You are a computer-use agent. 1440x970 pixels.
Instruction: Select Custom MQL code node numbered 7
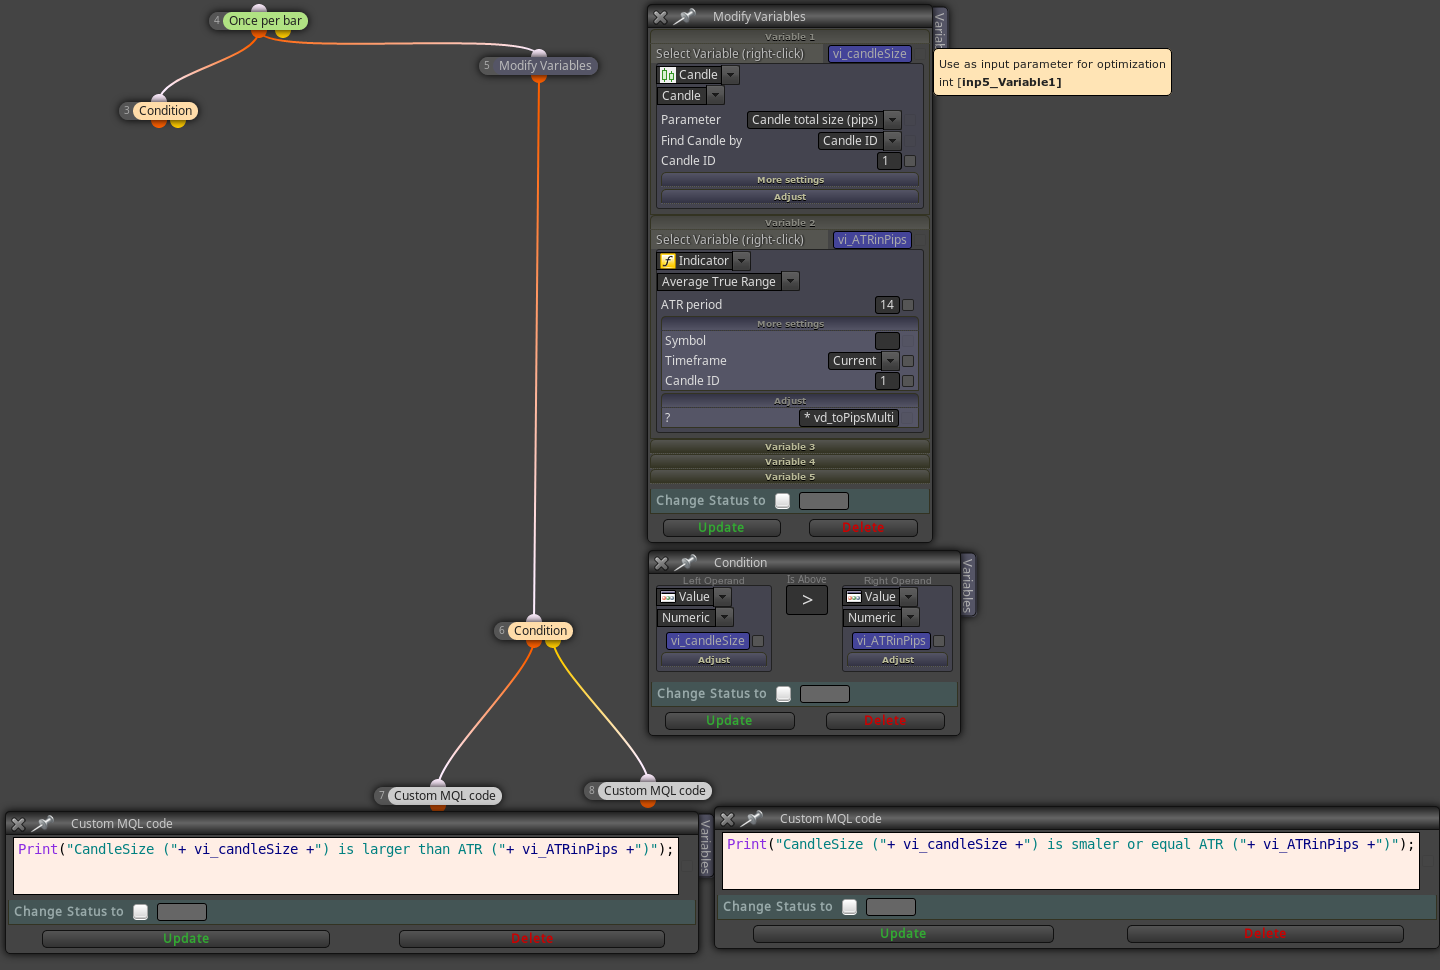(444, 796)
